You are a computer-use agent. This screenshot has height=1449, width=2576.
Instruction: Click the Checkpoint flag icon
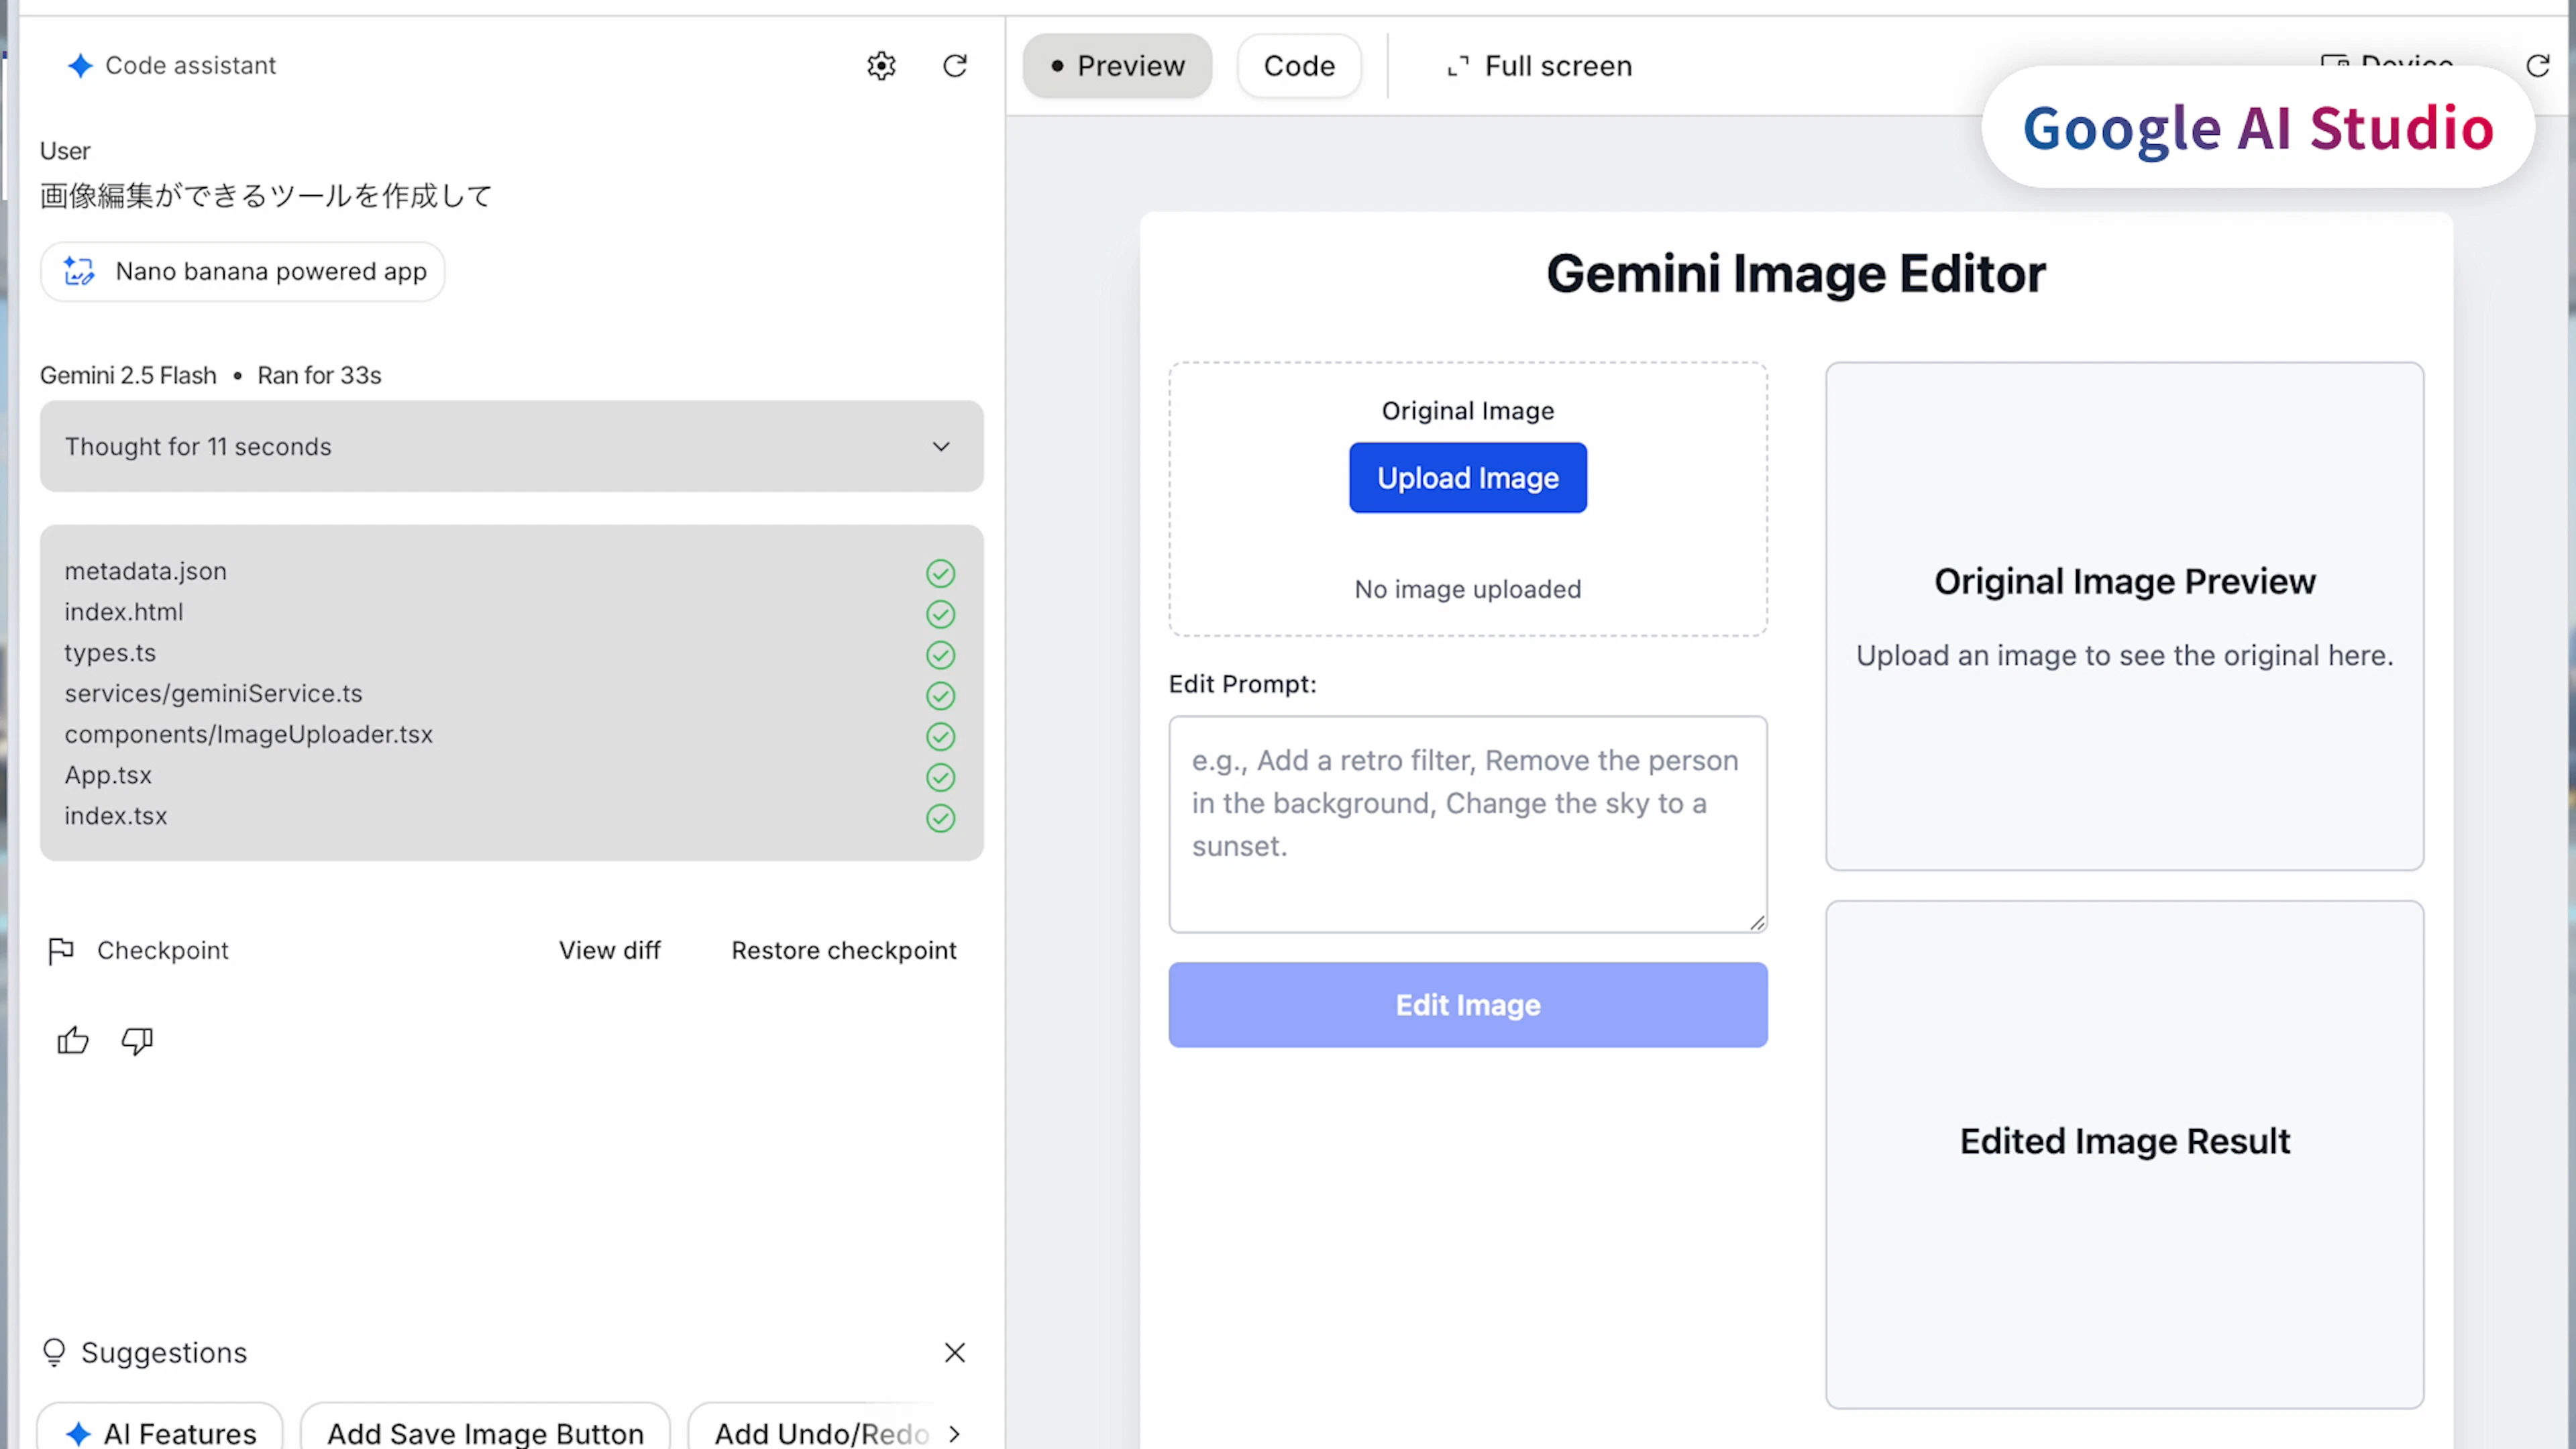tap(61, 950)
